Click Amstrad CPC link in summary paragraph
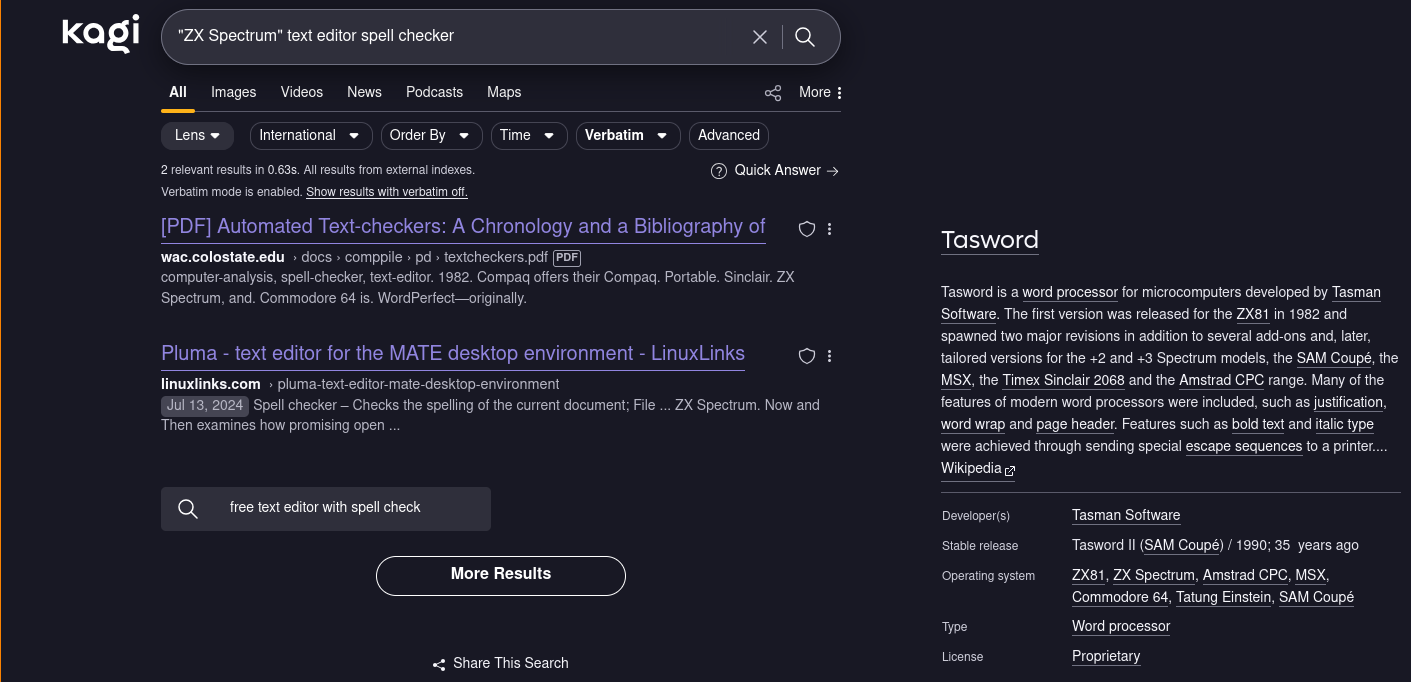 1222,381
